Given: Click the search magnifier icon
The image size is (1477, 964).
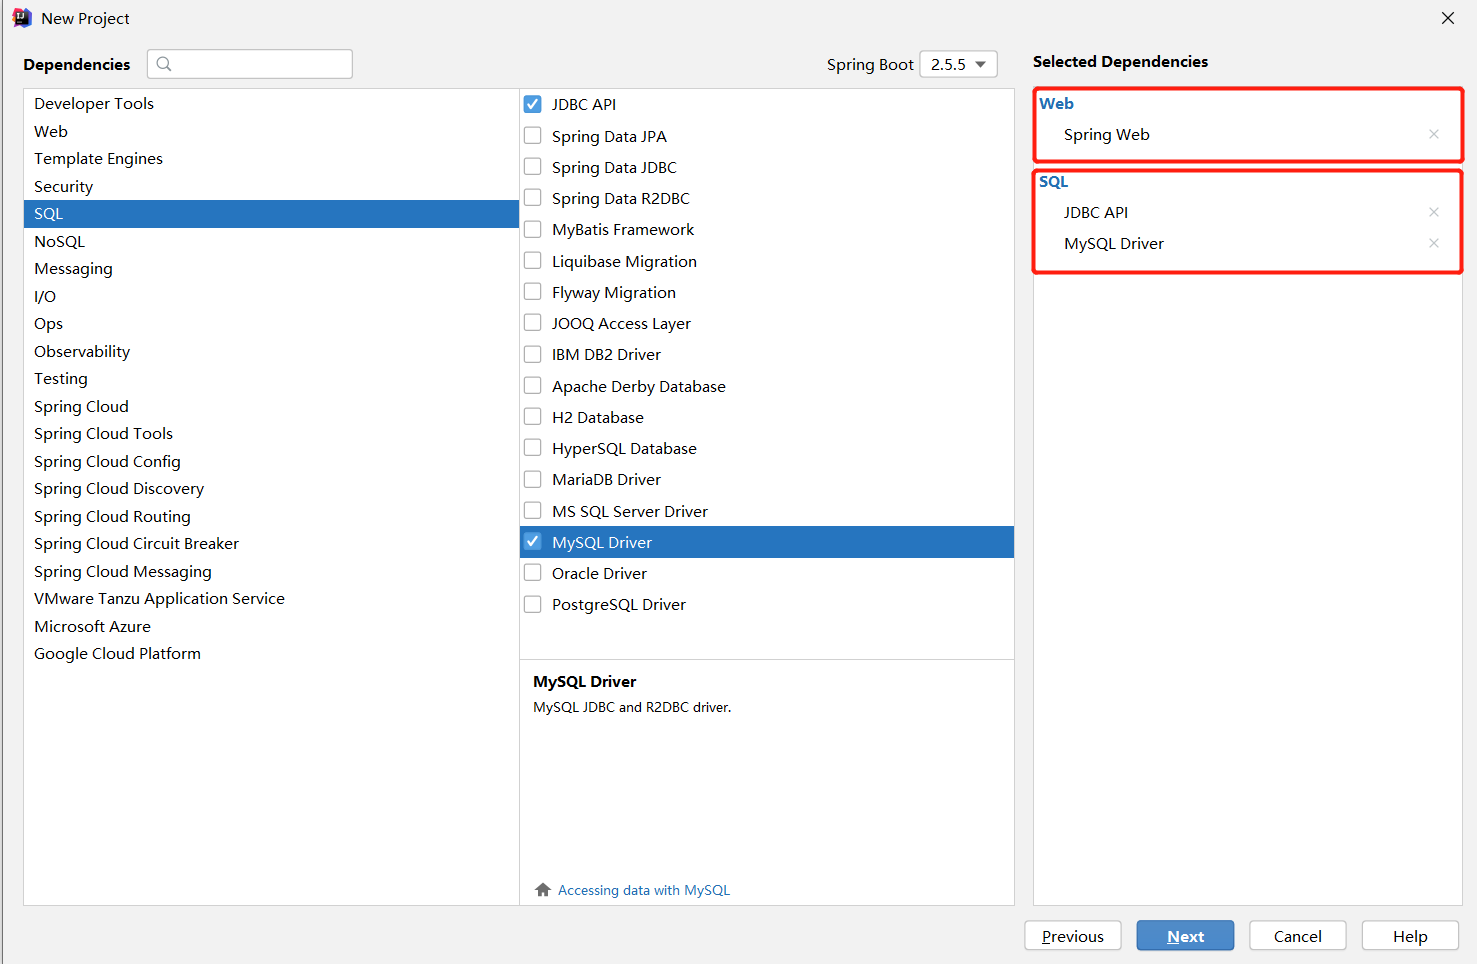Looking at the screenshot, I should [x=164, y=64].
